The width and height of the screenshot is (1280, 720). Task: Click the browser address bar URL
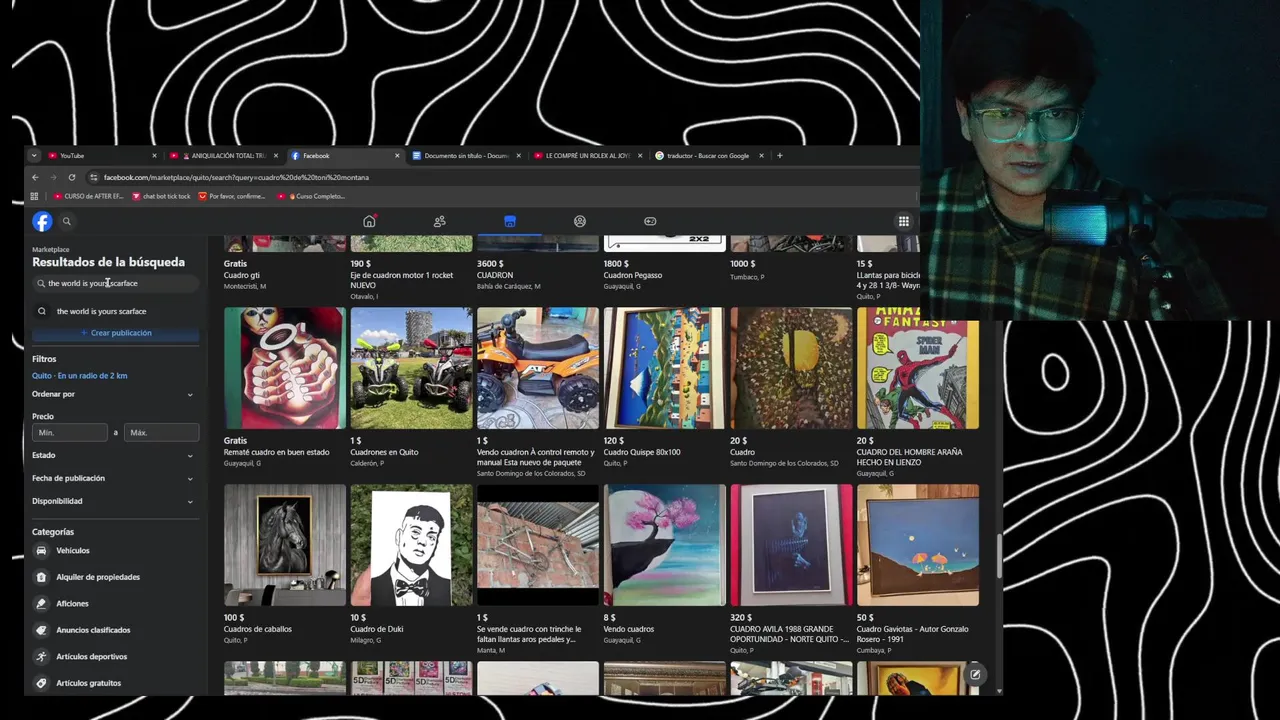pyautogui.click(x=236, y=177)
